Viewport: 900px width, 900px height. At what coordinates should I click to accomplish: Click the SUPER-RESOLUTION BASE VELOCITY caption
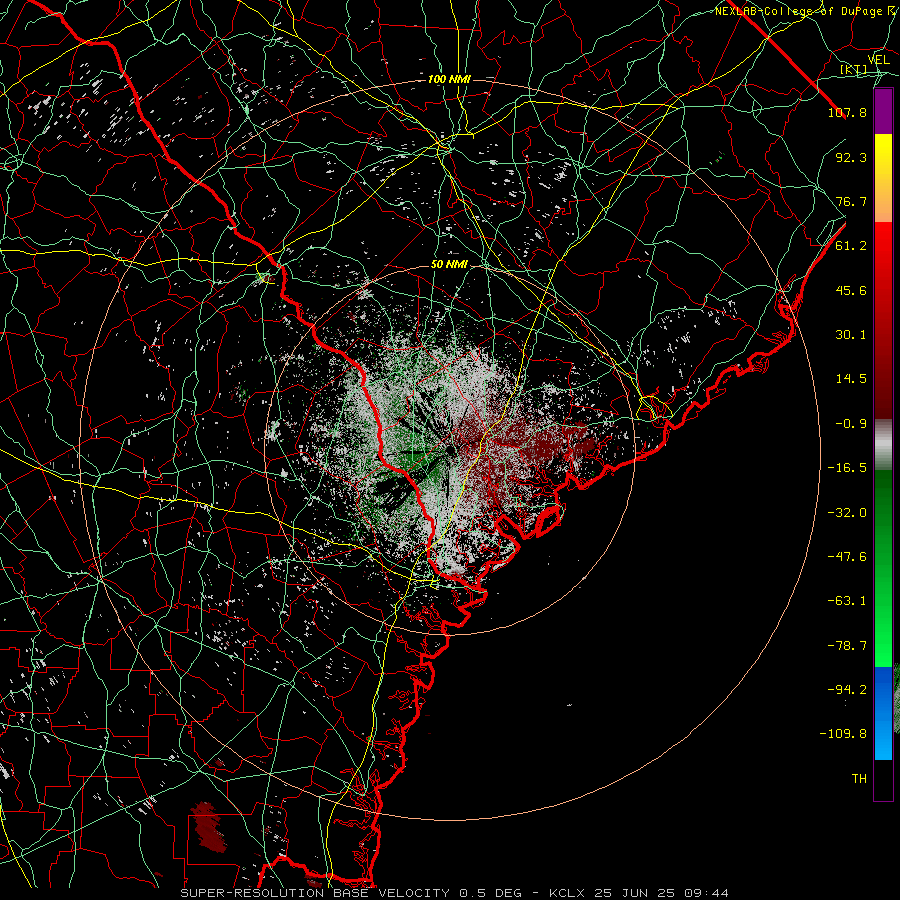[x=455, y=893]
